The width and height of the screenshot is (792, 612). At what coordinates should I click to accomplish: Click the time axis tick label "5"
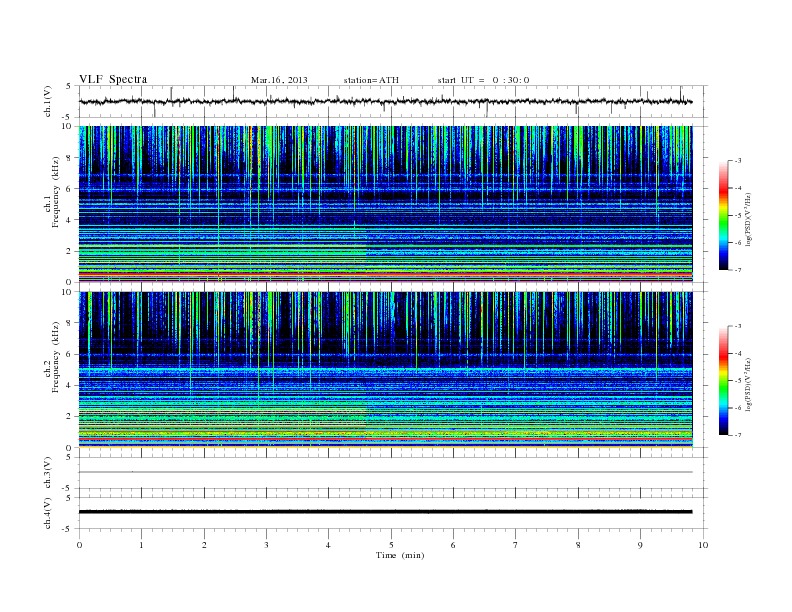coord(391,545)
